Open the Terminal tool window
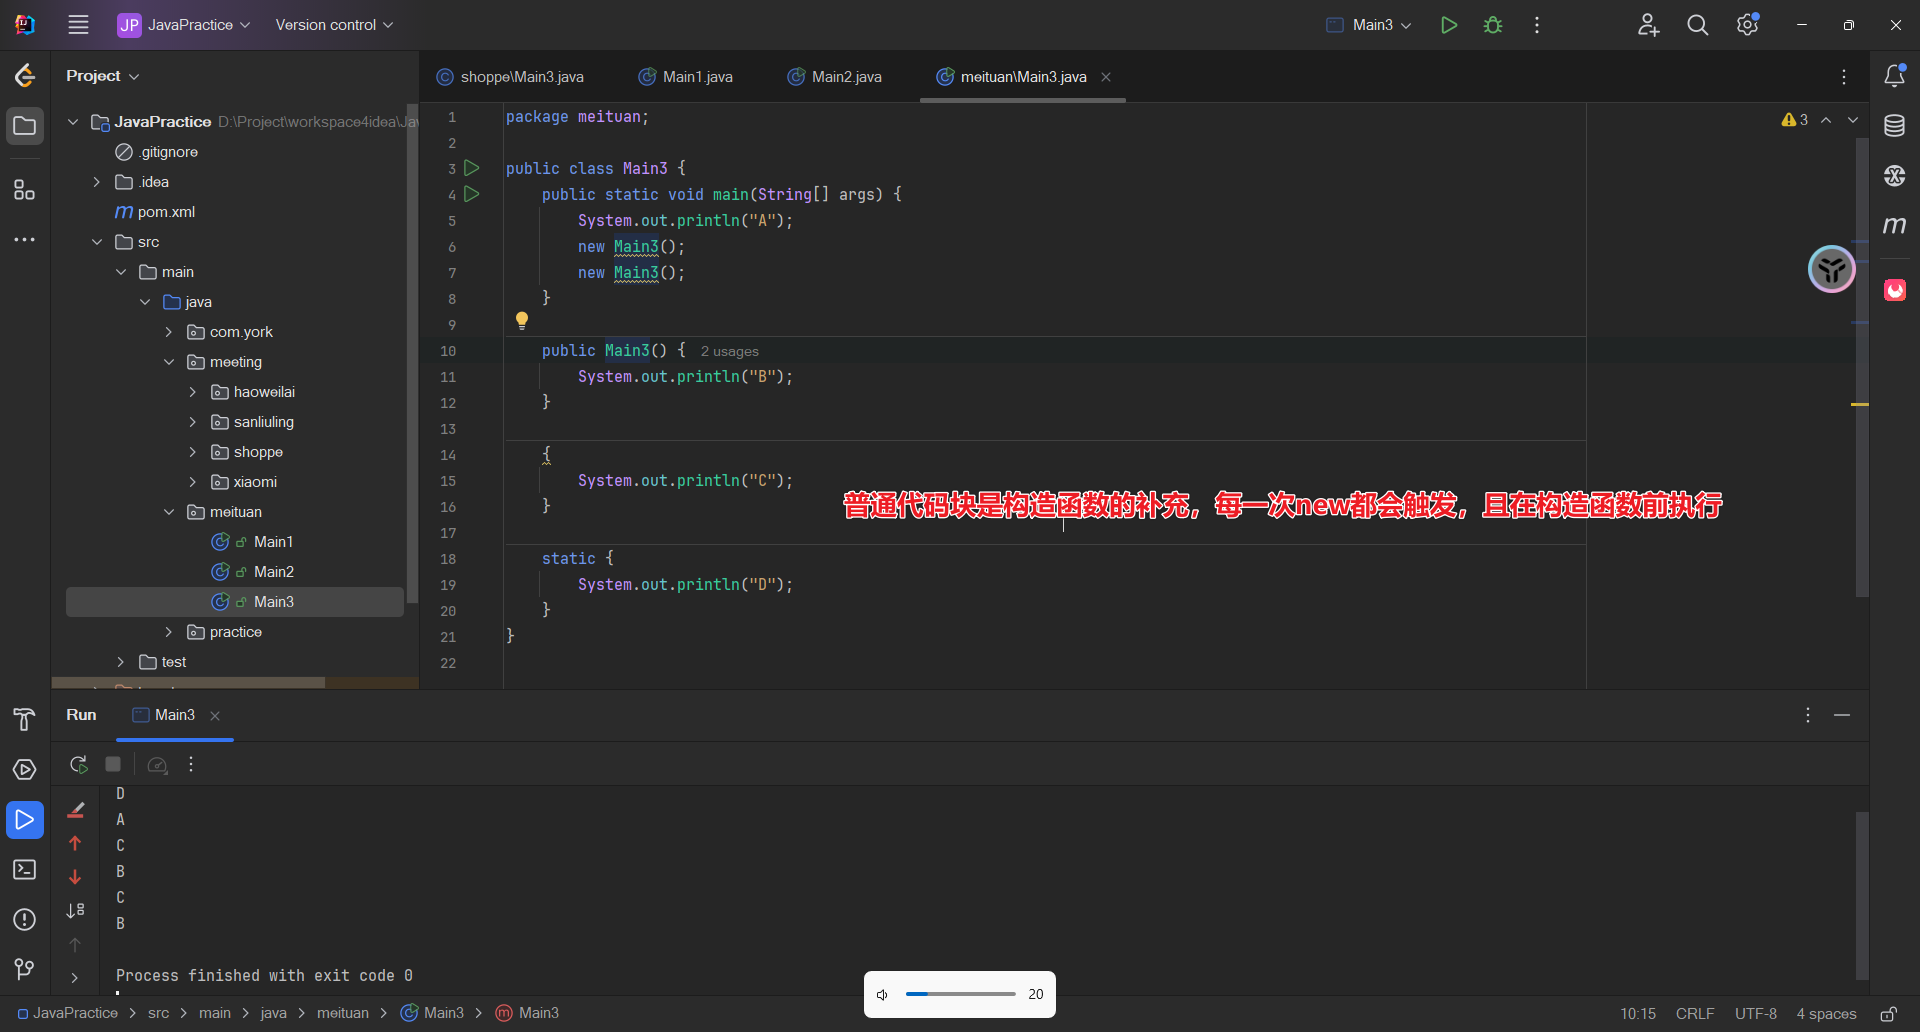 click(25, 870)
